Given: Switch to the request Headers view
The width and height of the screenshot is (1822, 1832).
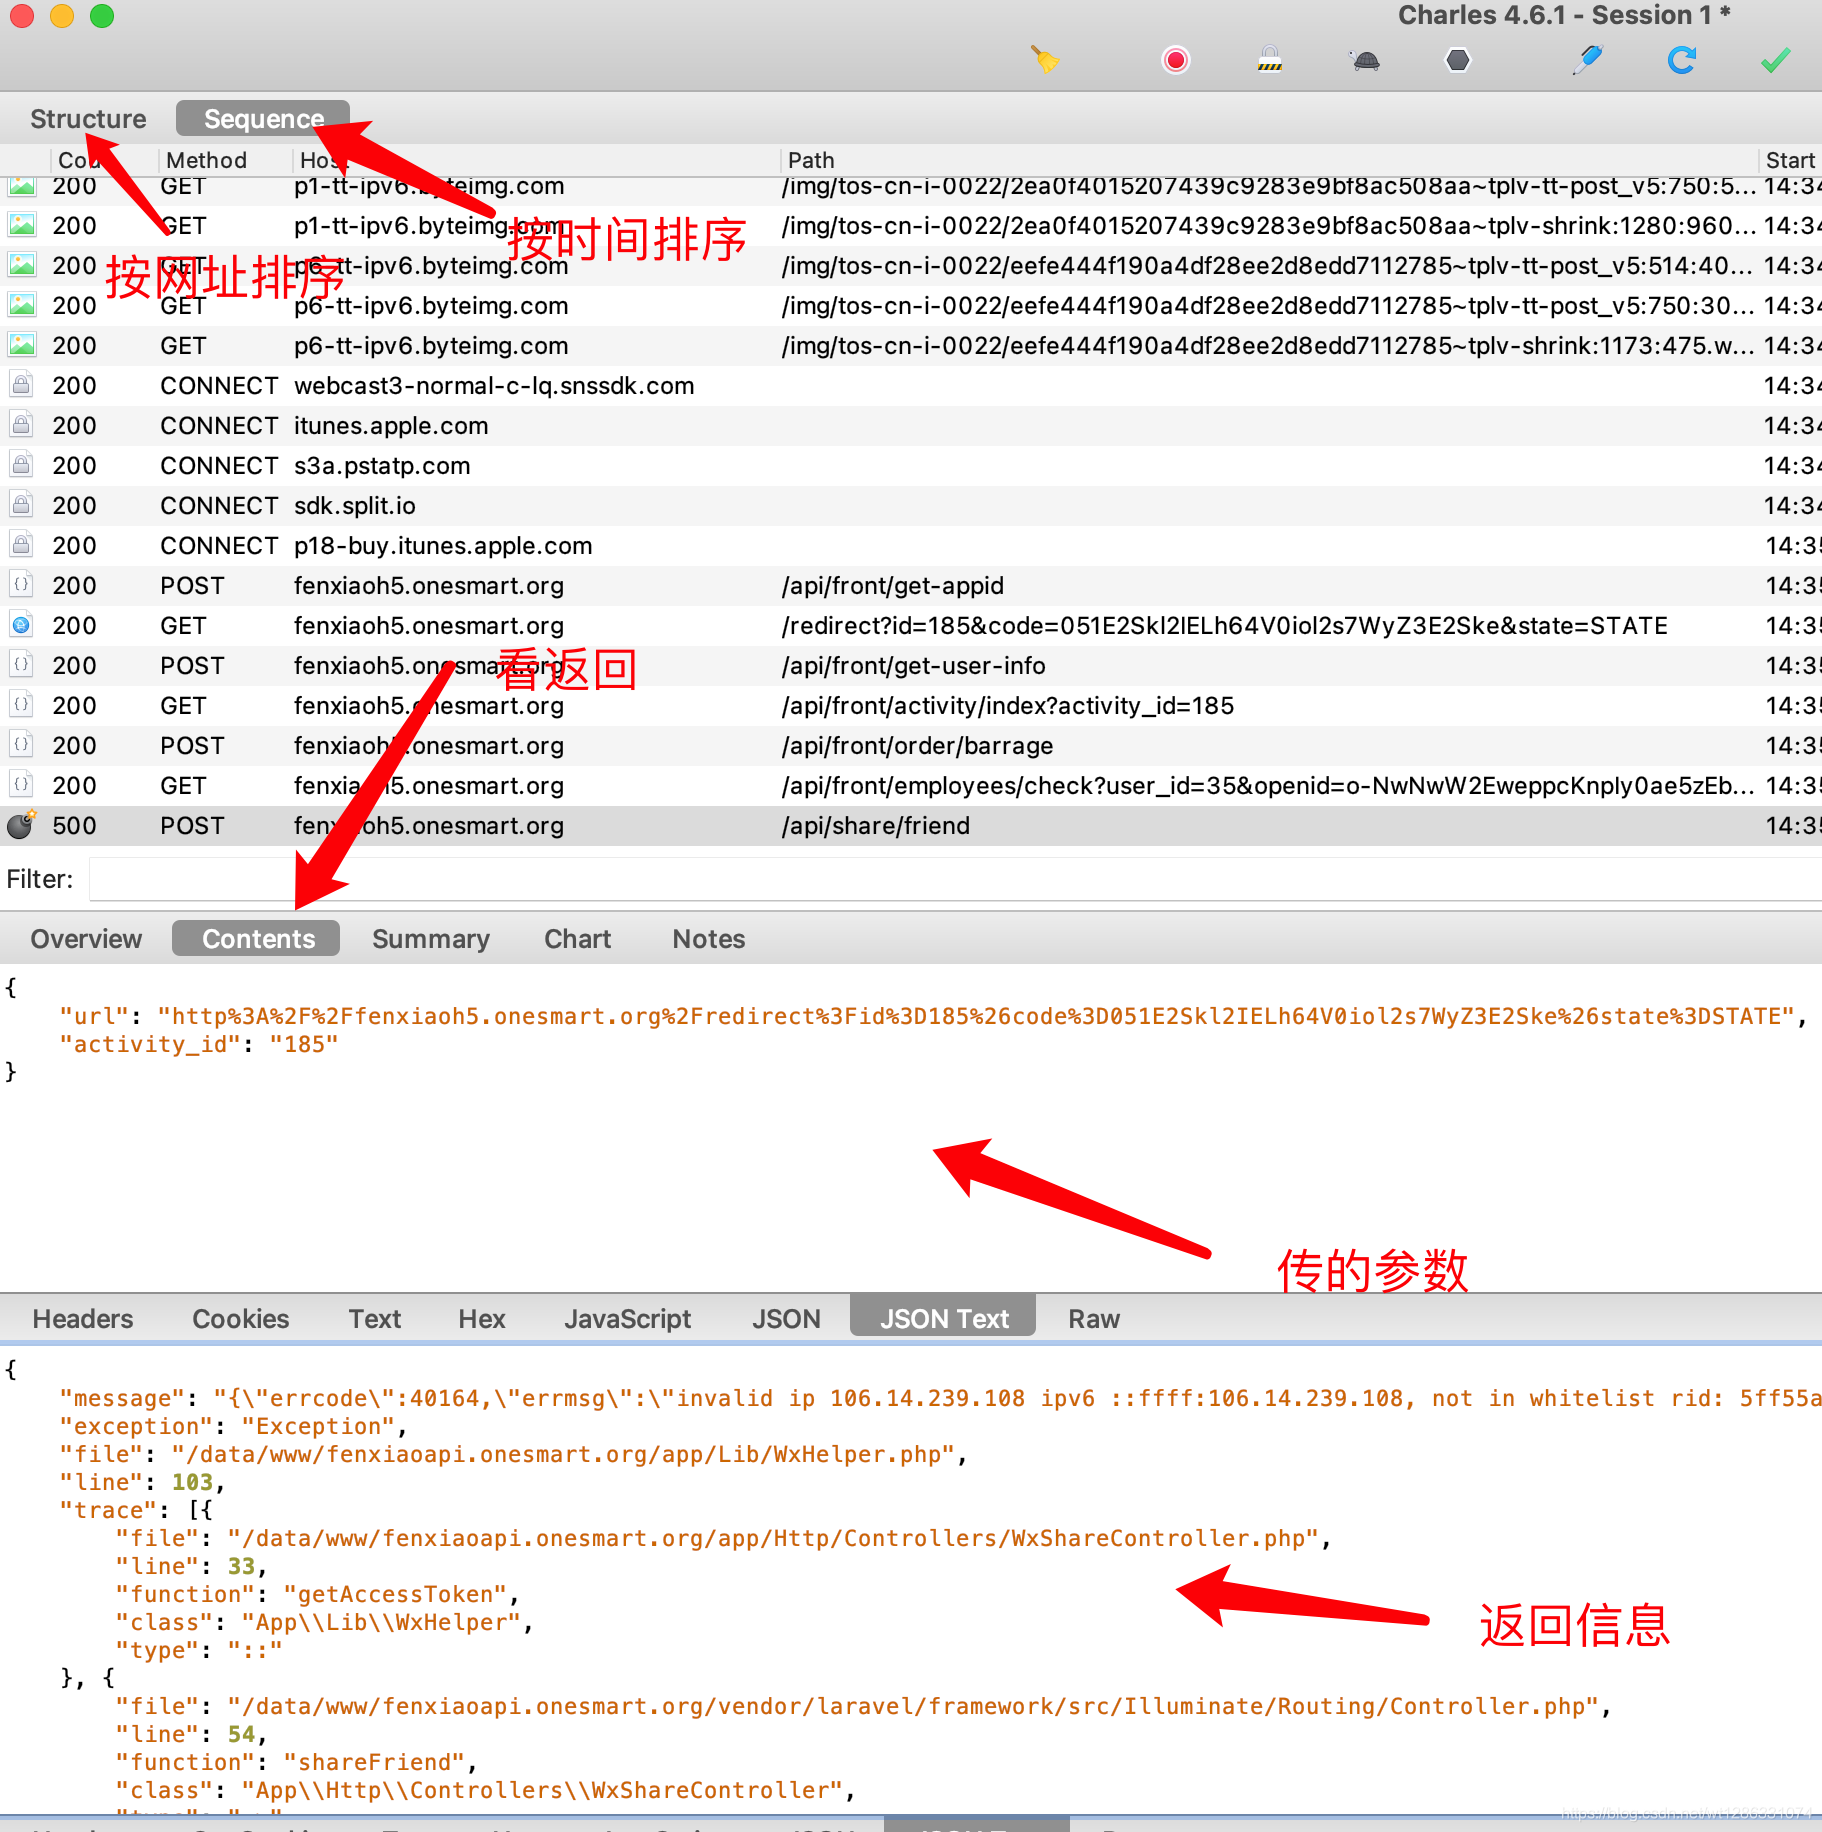Looking at the screenshot, I should (x=82, y=1319).
